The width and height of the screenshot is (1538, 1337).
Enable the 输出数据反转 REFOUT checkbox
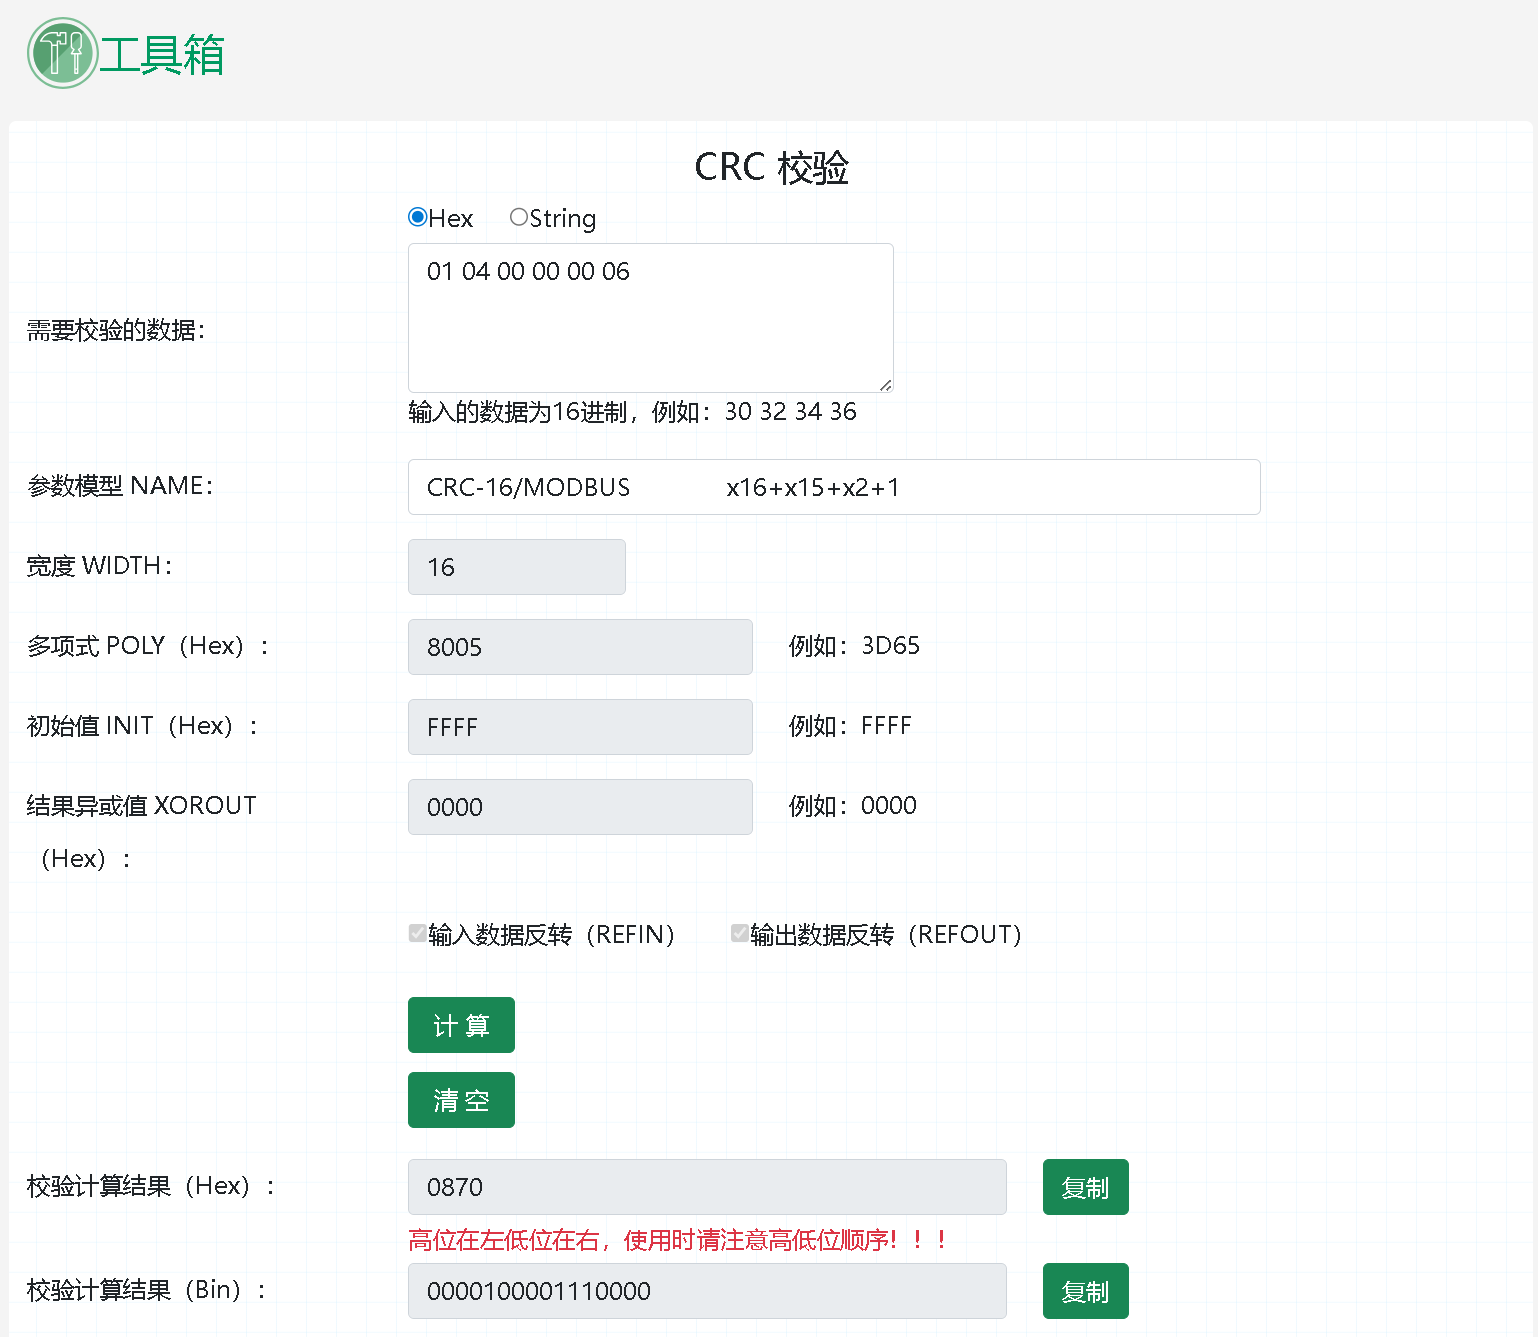point(739,933)
